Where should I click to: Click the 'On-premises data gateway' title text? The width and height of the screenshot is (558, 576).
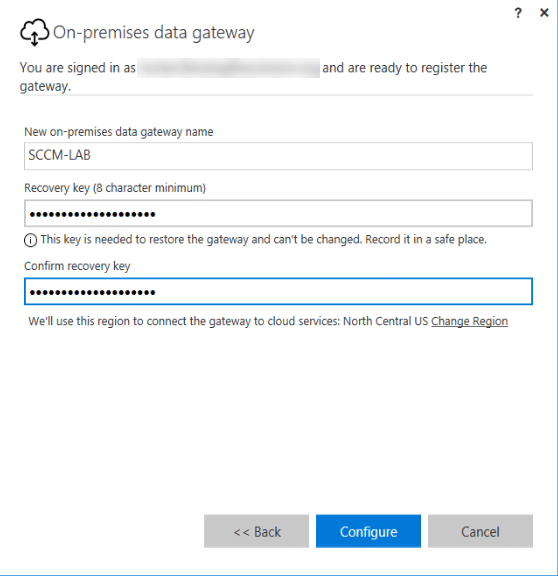coord(154,33)
